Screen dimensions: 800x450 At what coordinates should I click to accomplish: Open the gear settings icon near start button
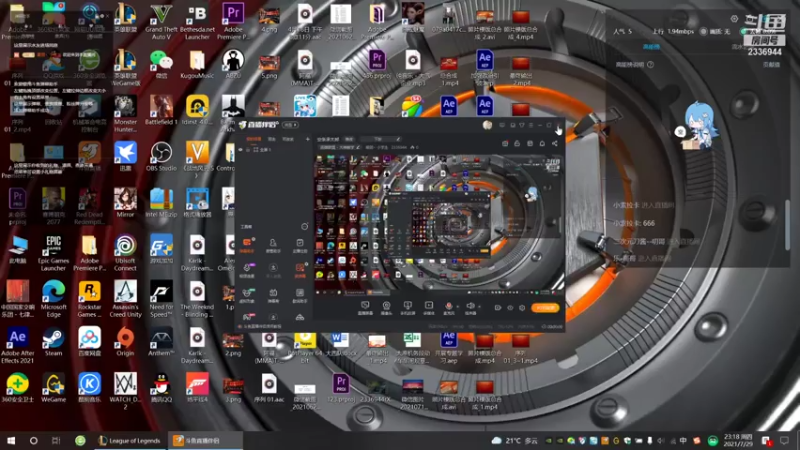(522, 308)
